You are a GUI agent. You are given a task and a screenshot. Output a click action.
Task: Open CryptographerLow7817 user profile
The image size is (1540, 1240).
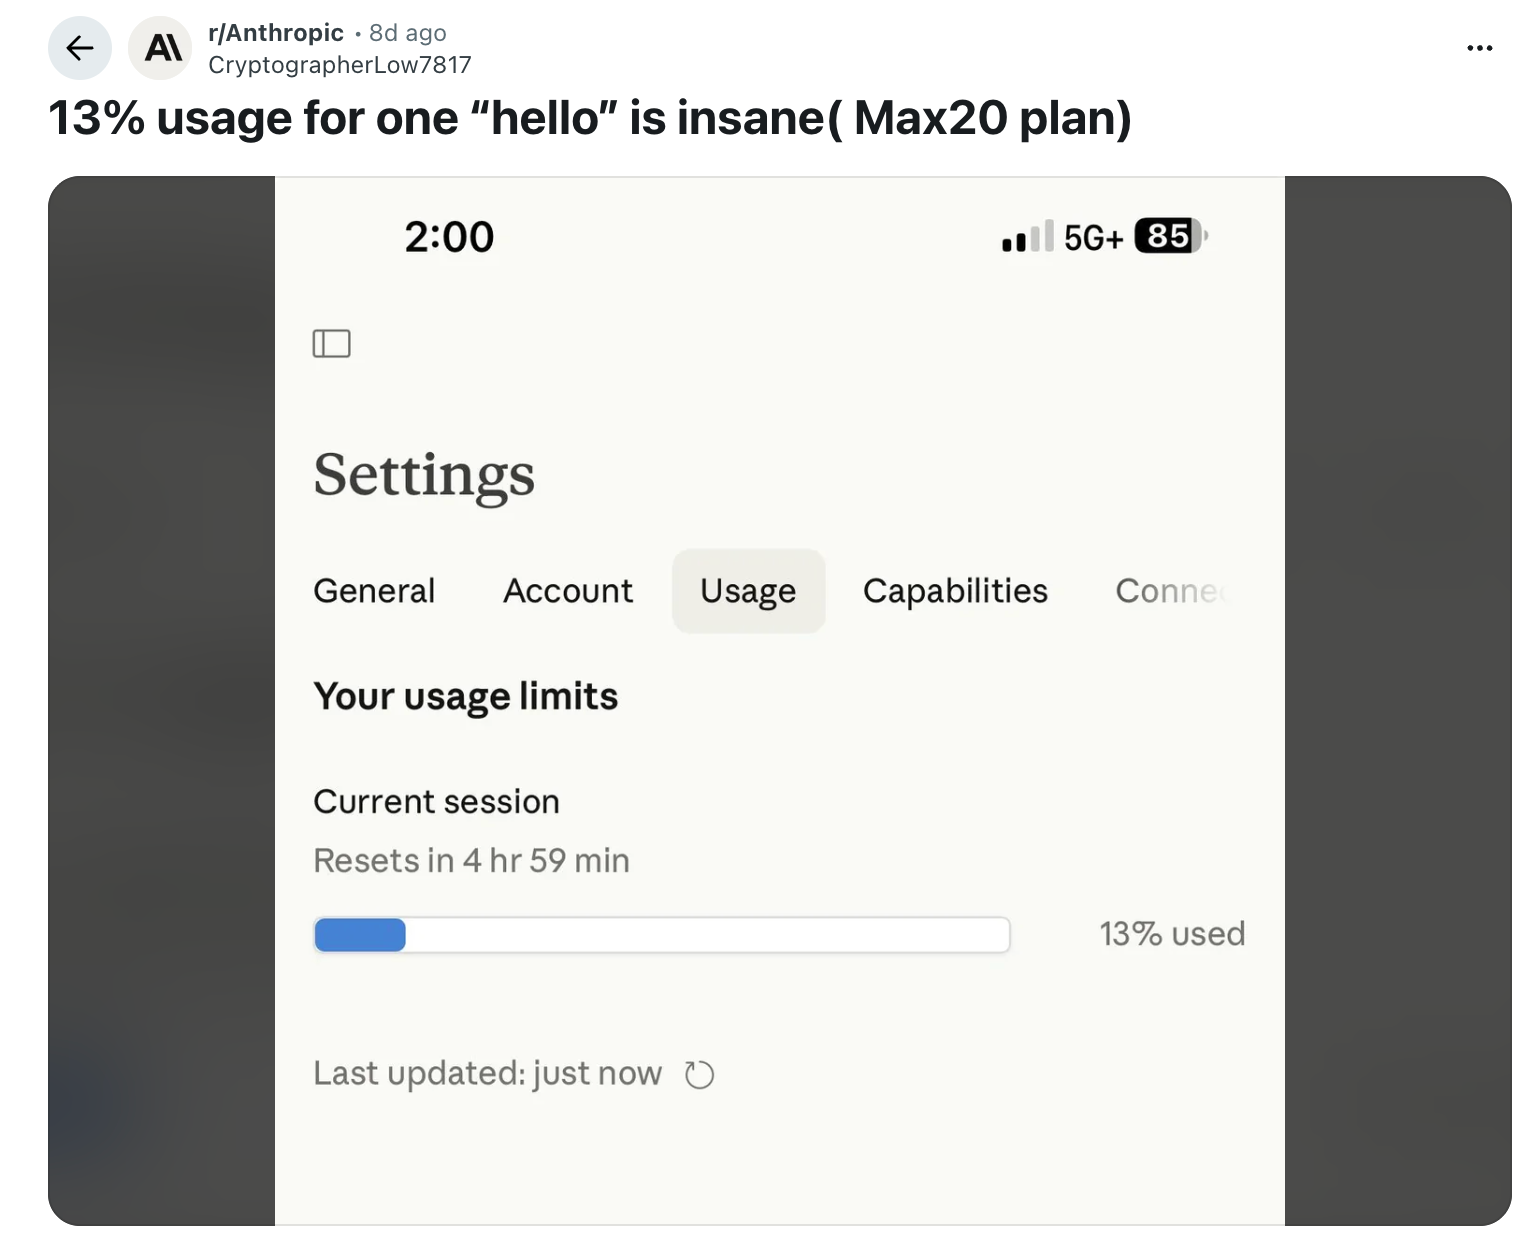pyautogui.click(x=339, y=65)
